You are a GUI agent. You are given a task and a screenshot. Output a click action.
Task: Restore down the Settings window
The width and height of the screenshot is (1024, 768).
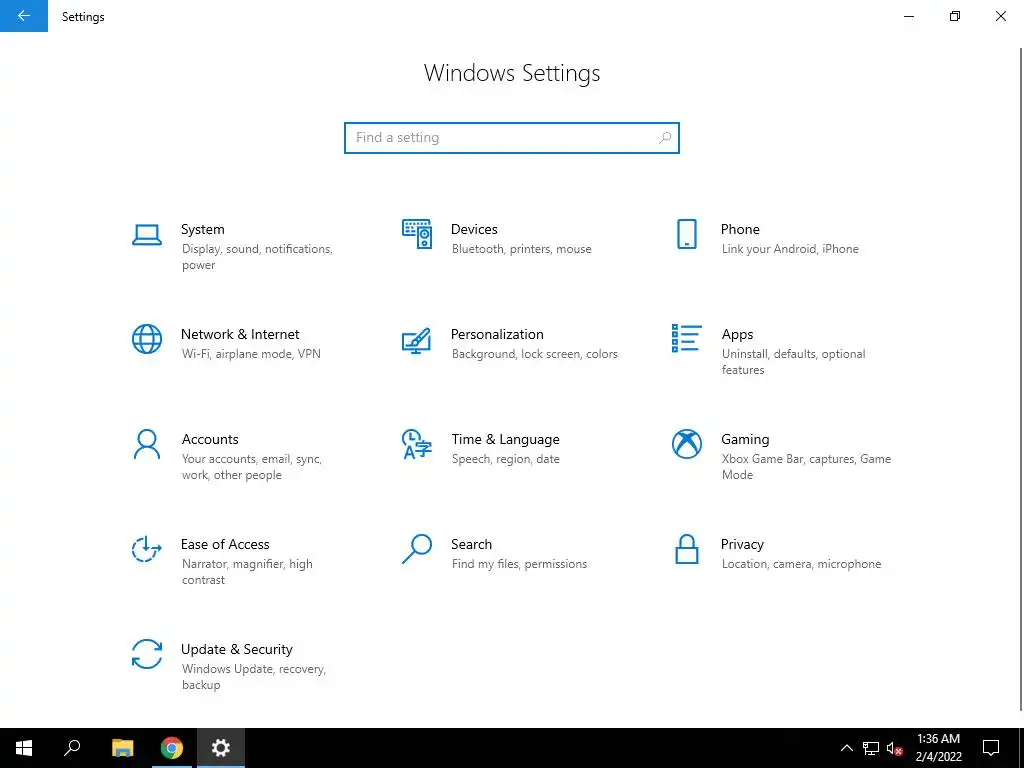pos(955,16)
